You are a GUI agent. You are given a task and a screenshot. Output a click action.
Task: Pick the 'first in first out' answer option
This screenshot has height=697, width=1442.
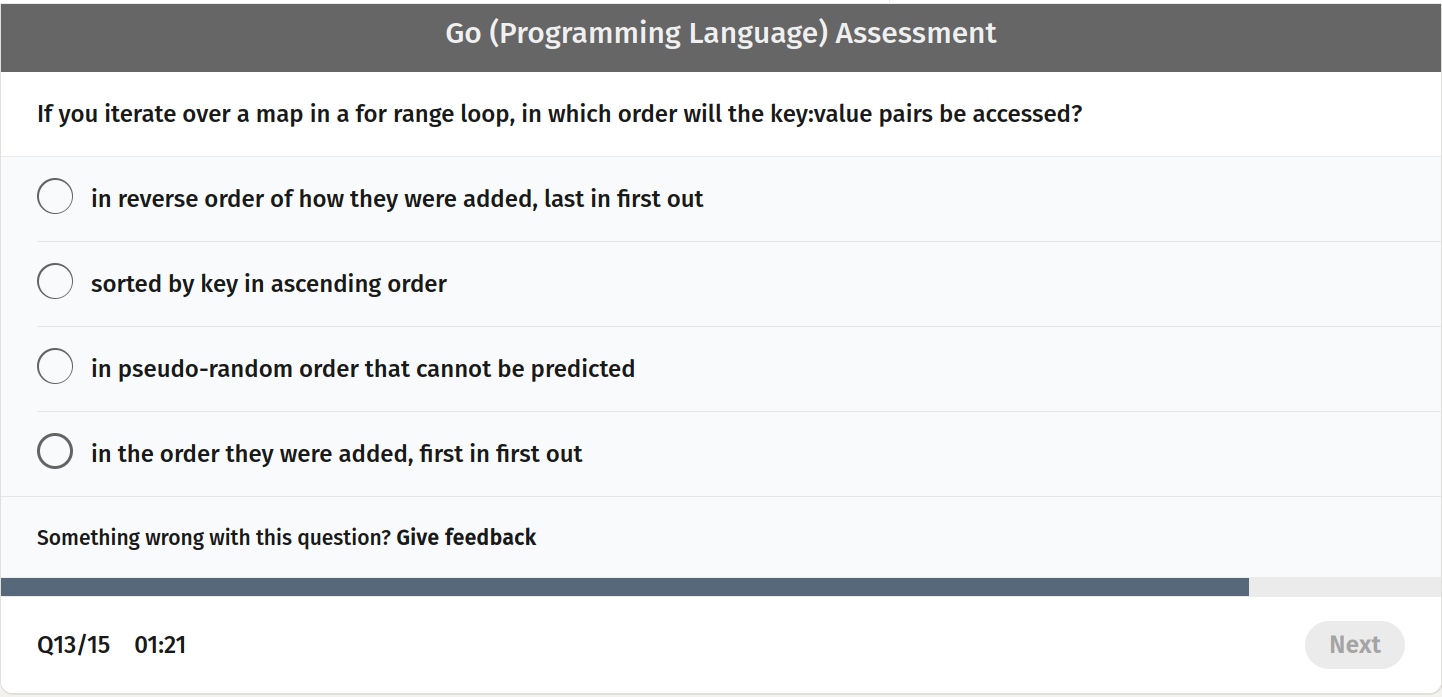(55, 451)
